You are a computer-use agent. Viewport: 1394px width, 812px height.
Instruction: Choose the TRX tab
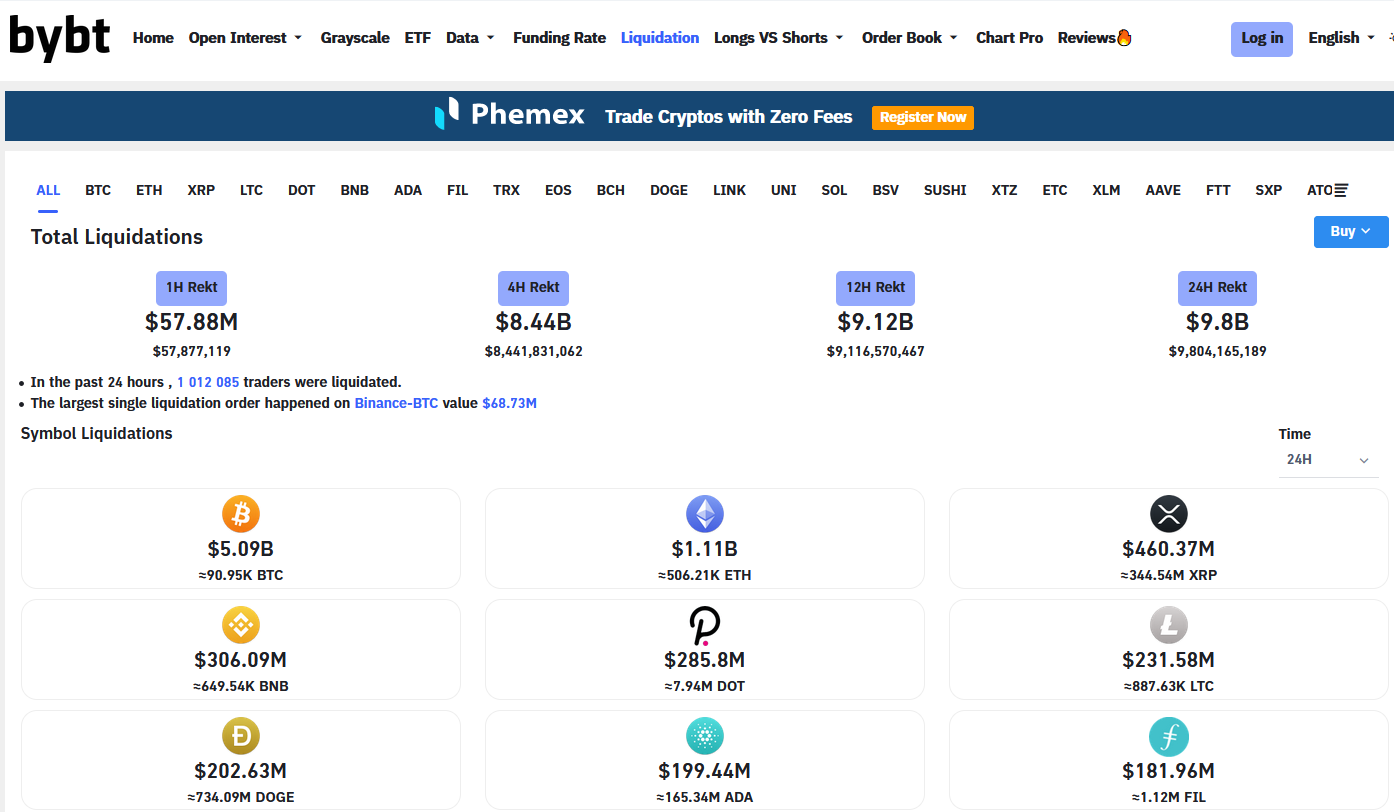pyautogui.click(x=507, y=190)
